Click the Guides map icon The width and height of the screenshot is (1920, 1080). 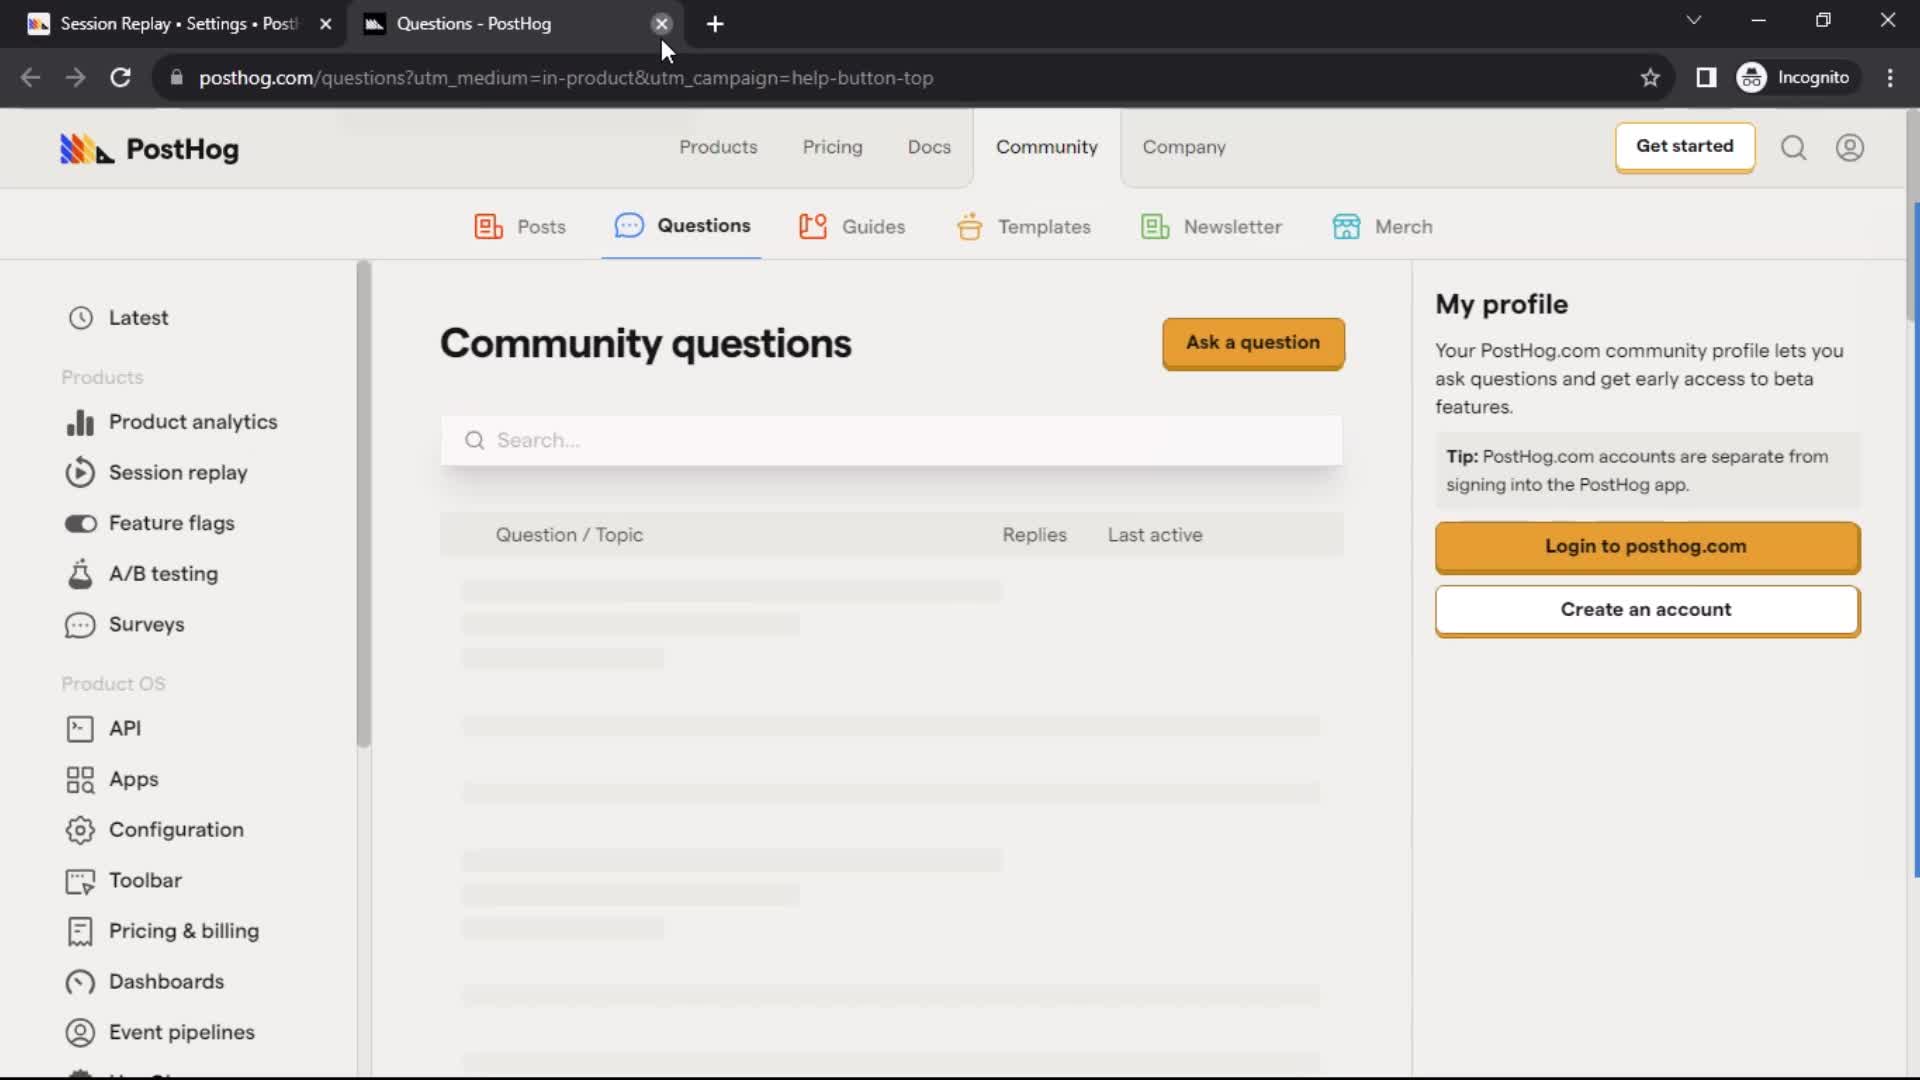[813, 227]
